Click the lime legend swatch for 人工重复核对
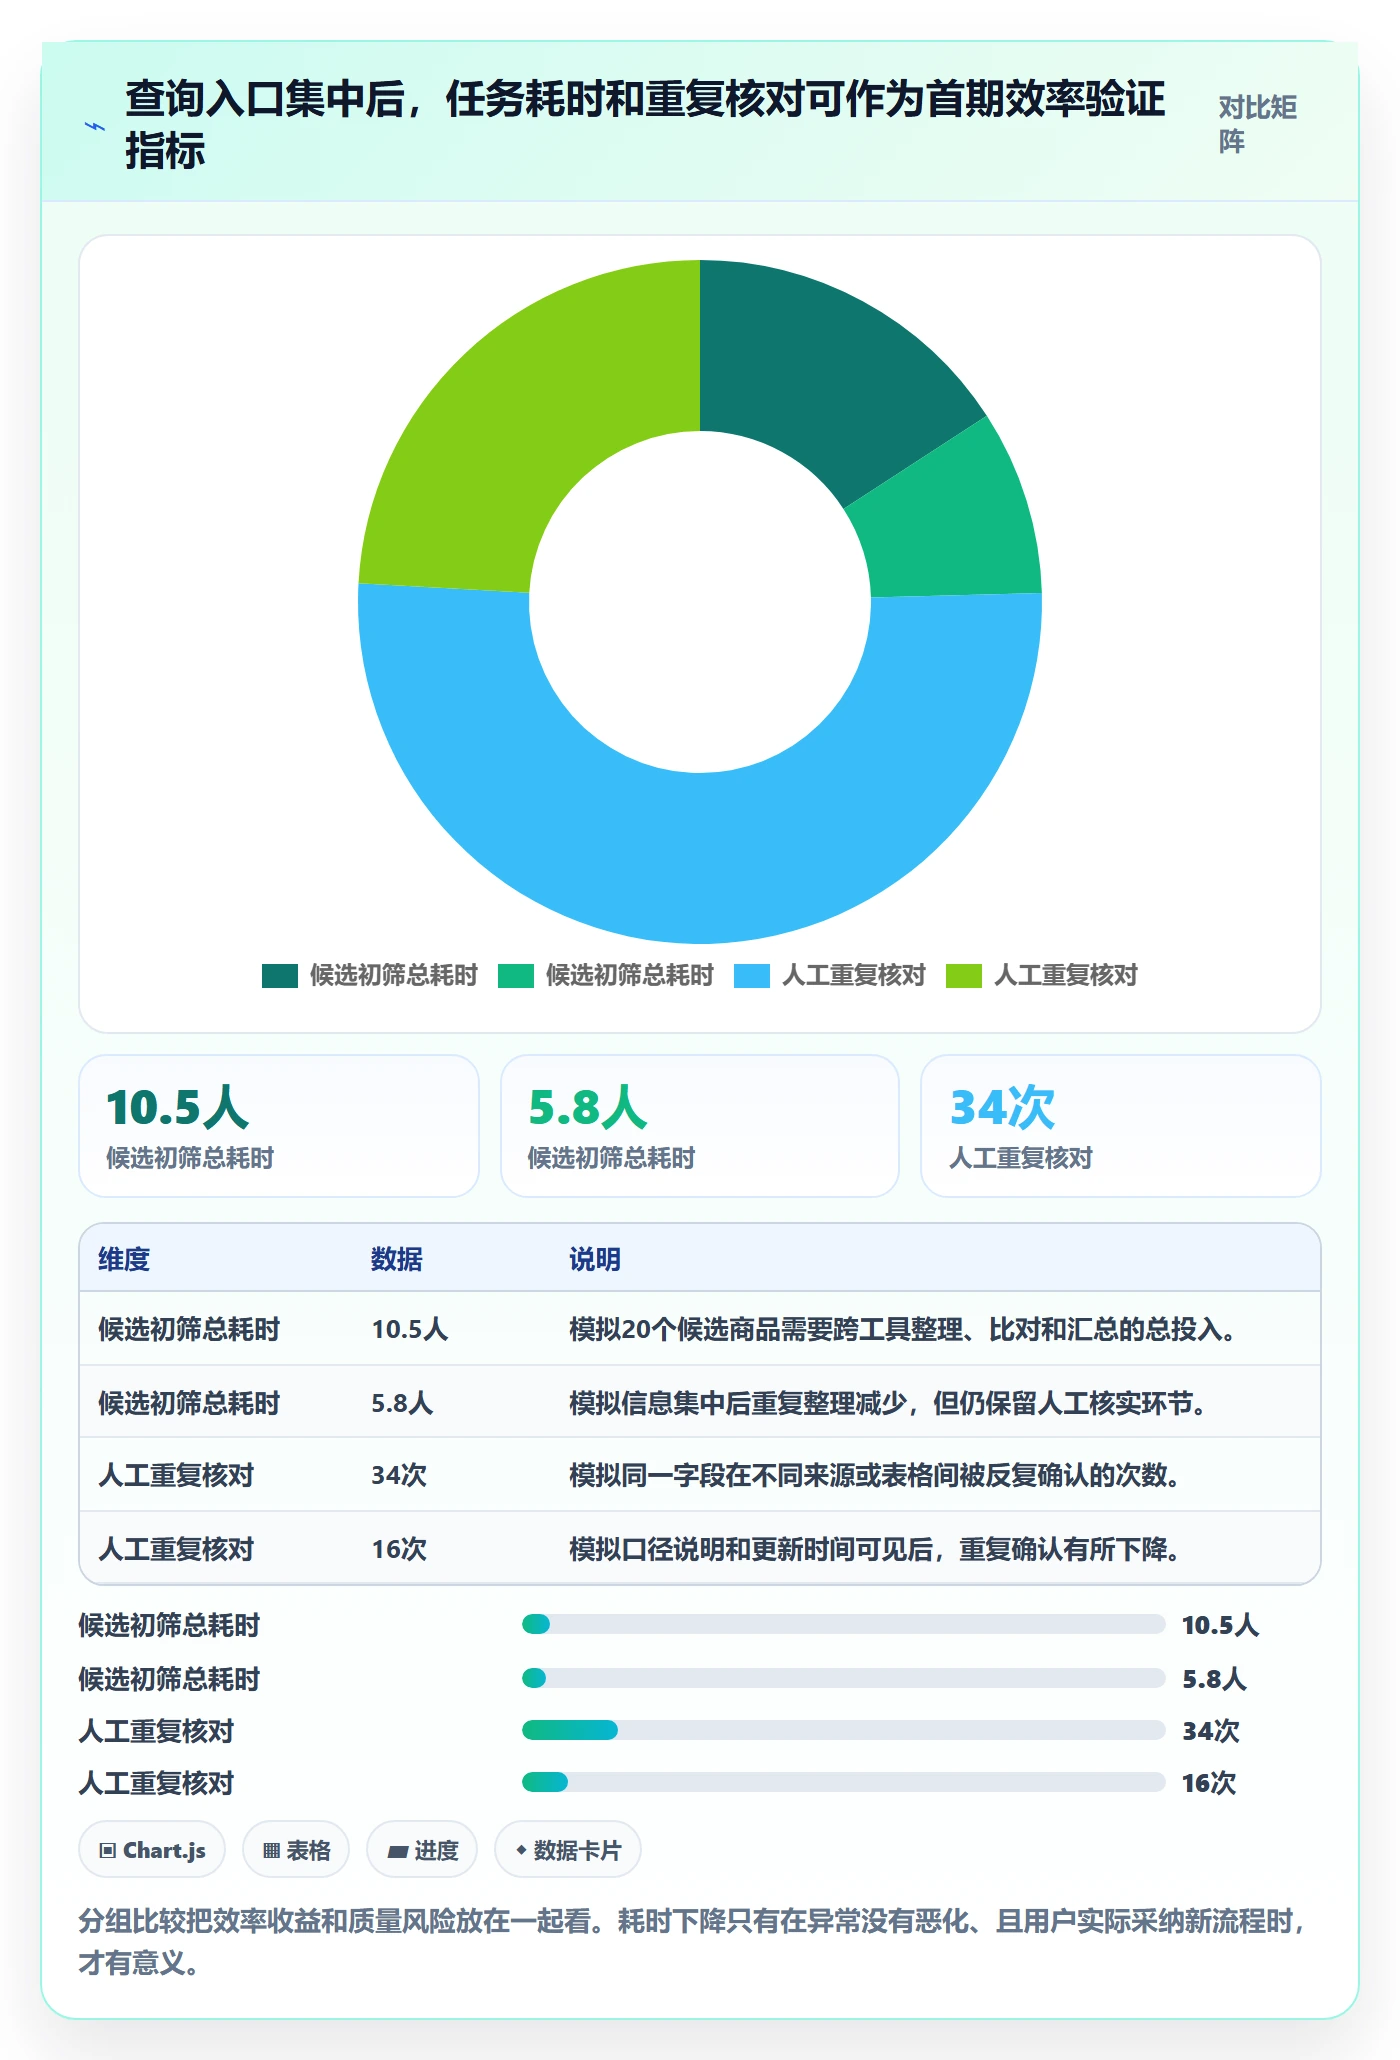This screenshot has height=2060, width=1400. click(x=964, y=975)
